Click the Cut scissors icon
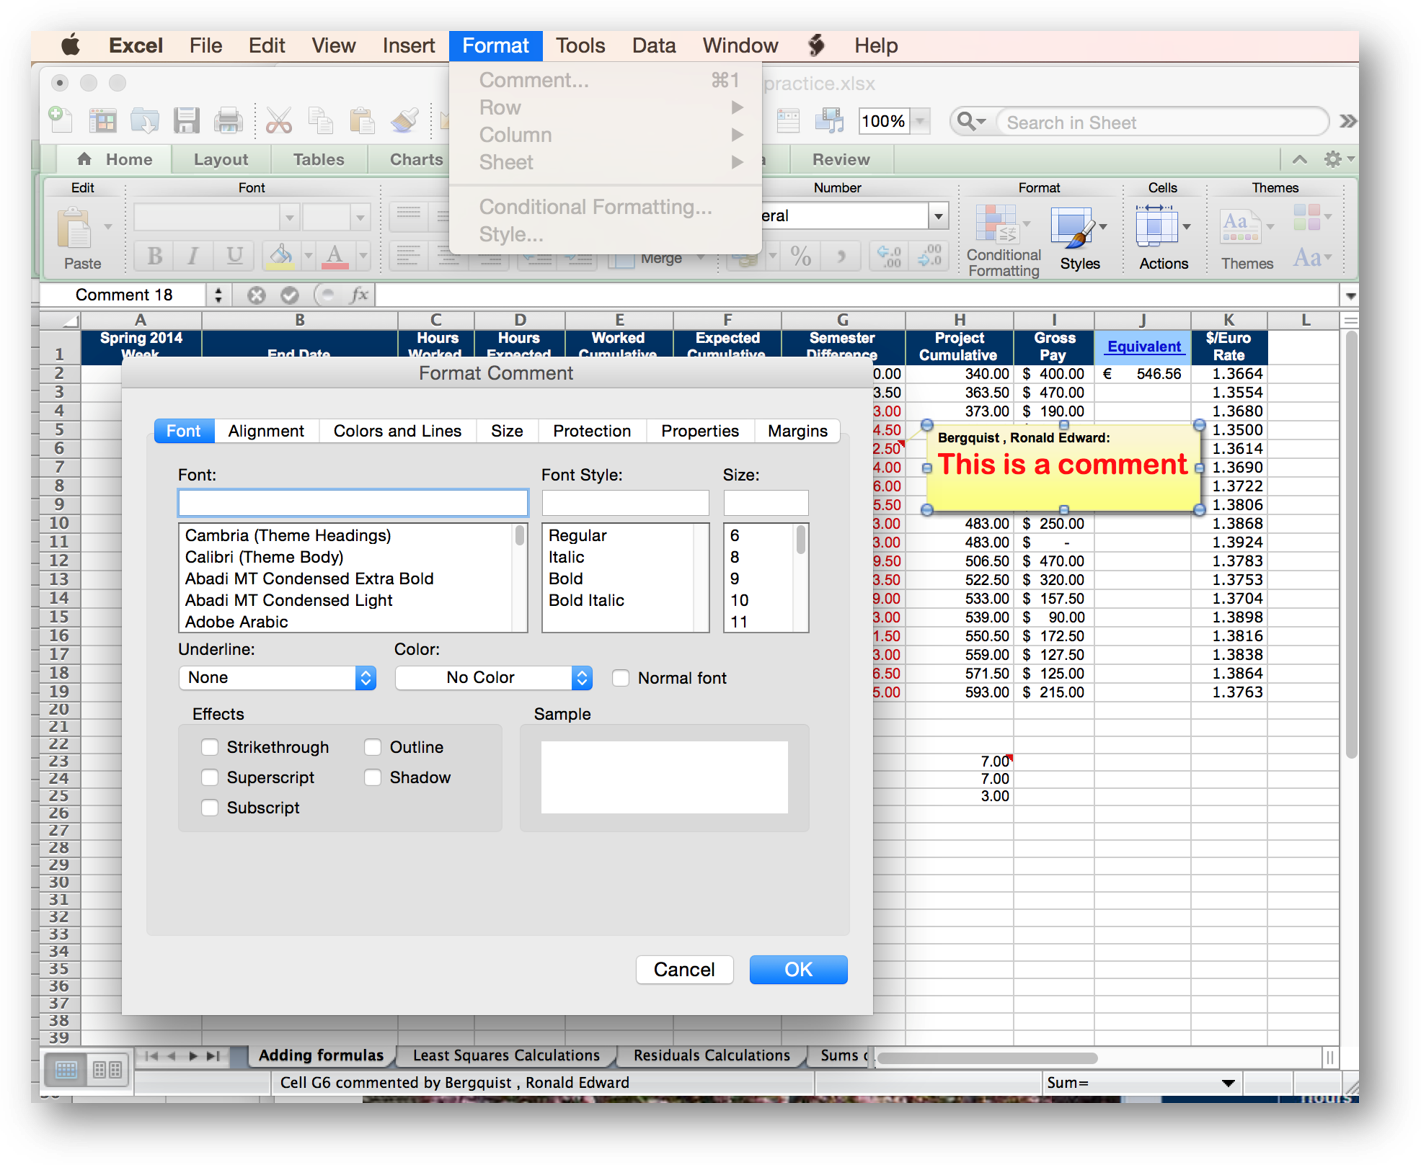The width and height of the screenshot is (1421, 1165). (279, 121)
